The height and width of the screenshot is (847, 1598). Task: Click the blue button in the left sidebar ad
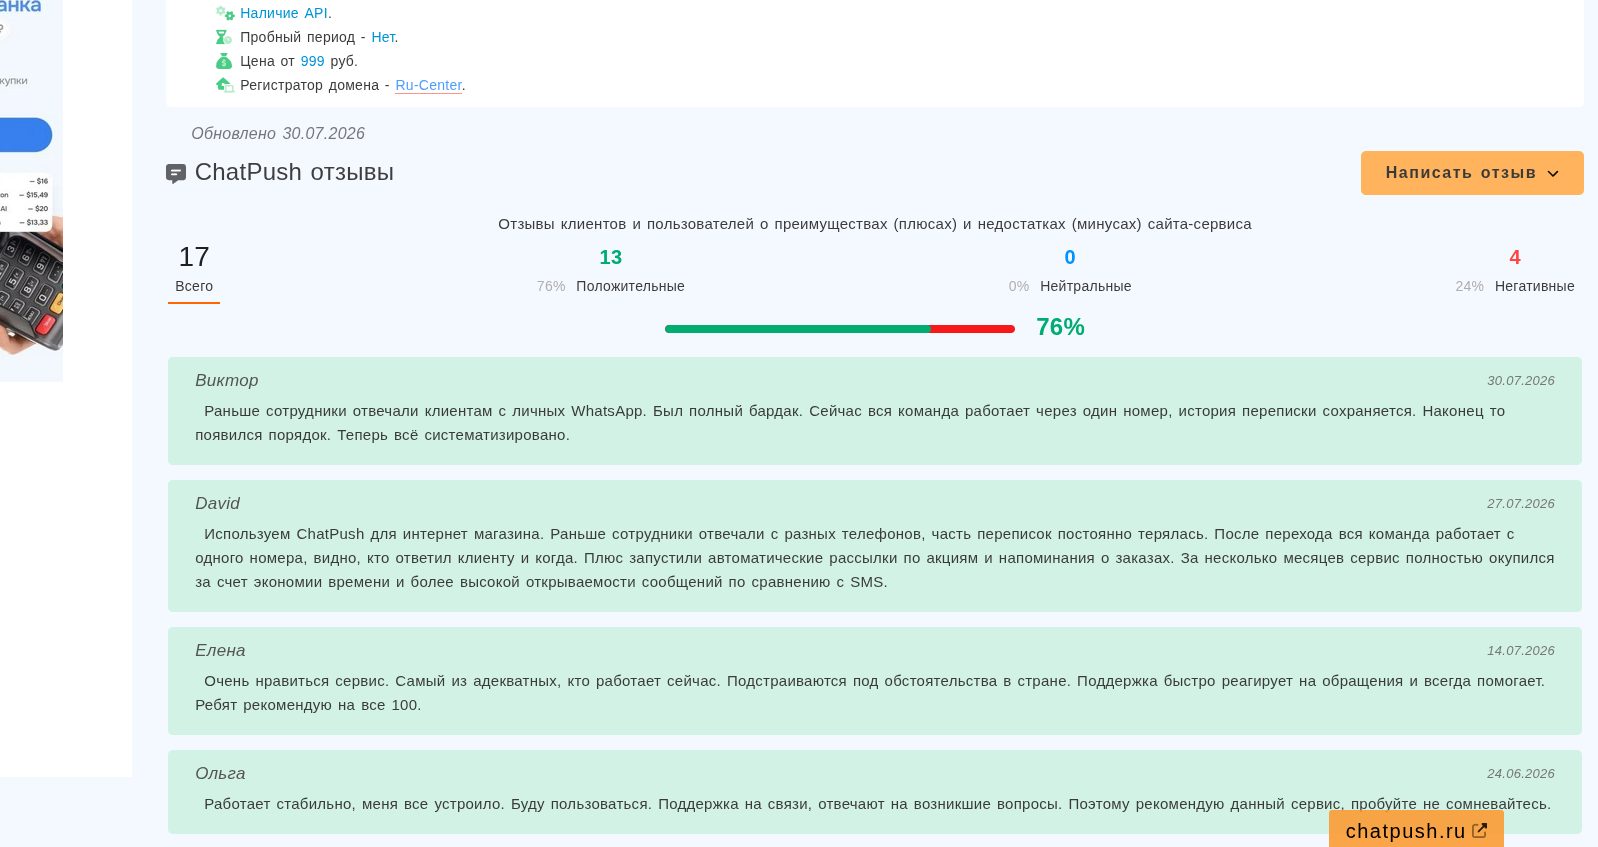(25, 135)
